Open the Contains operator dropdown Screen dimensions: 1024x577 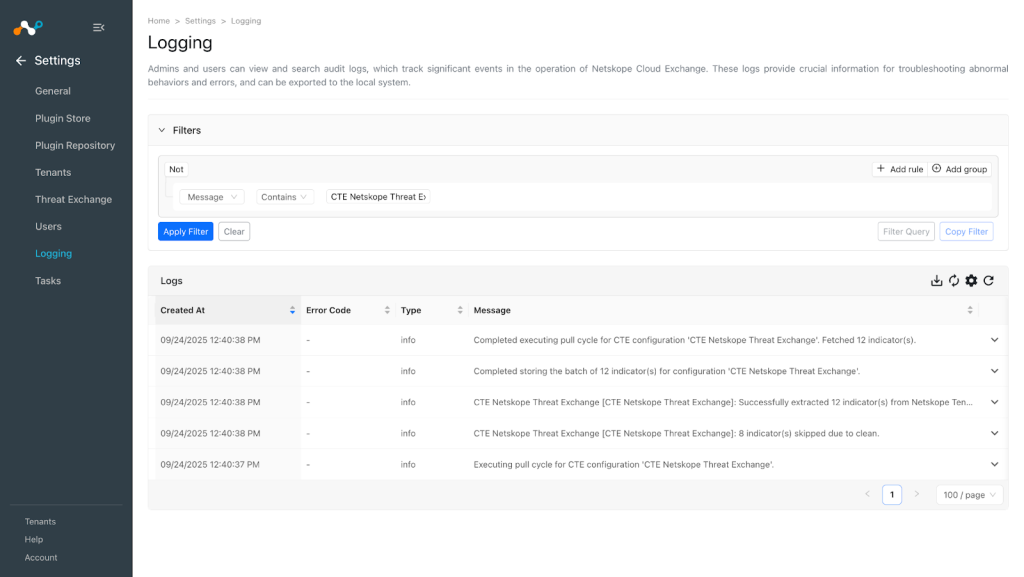point(284,197)
